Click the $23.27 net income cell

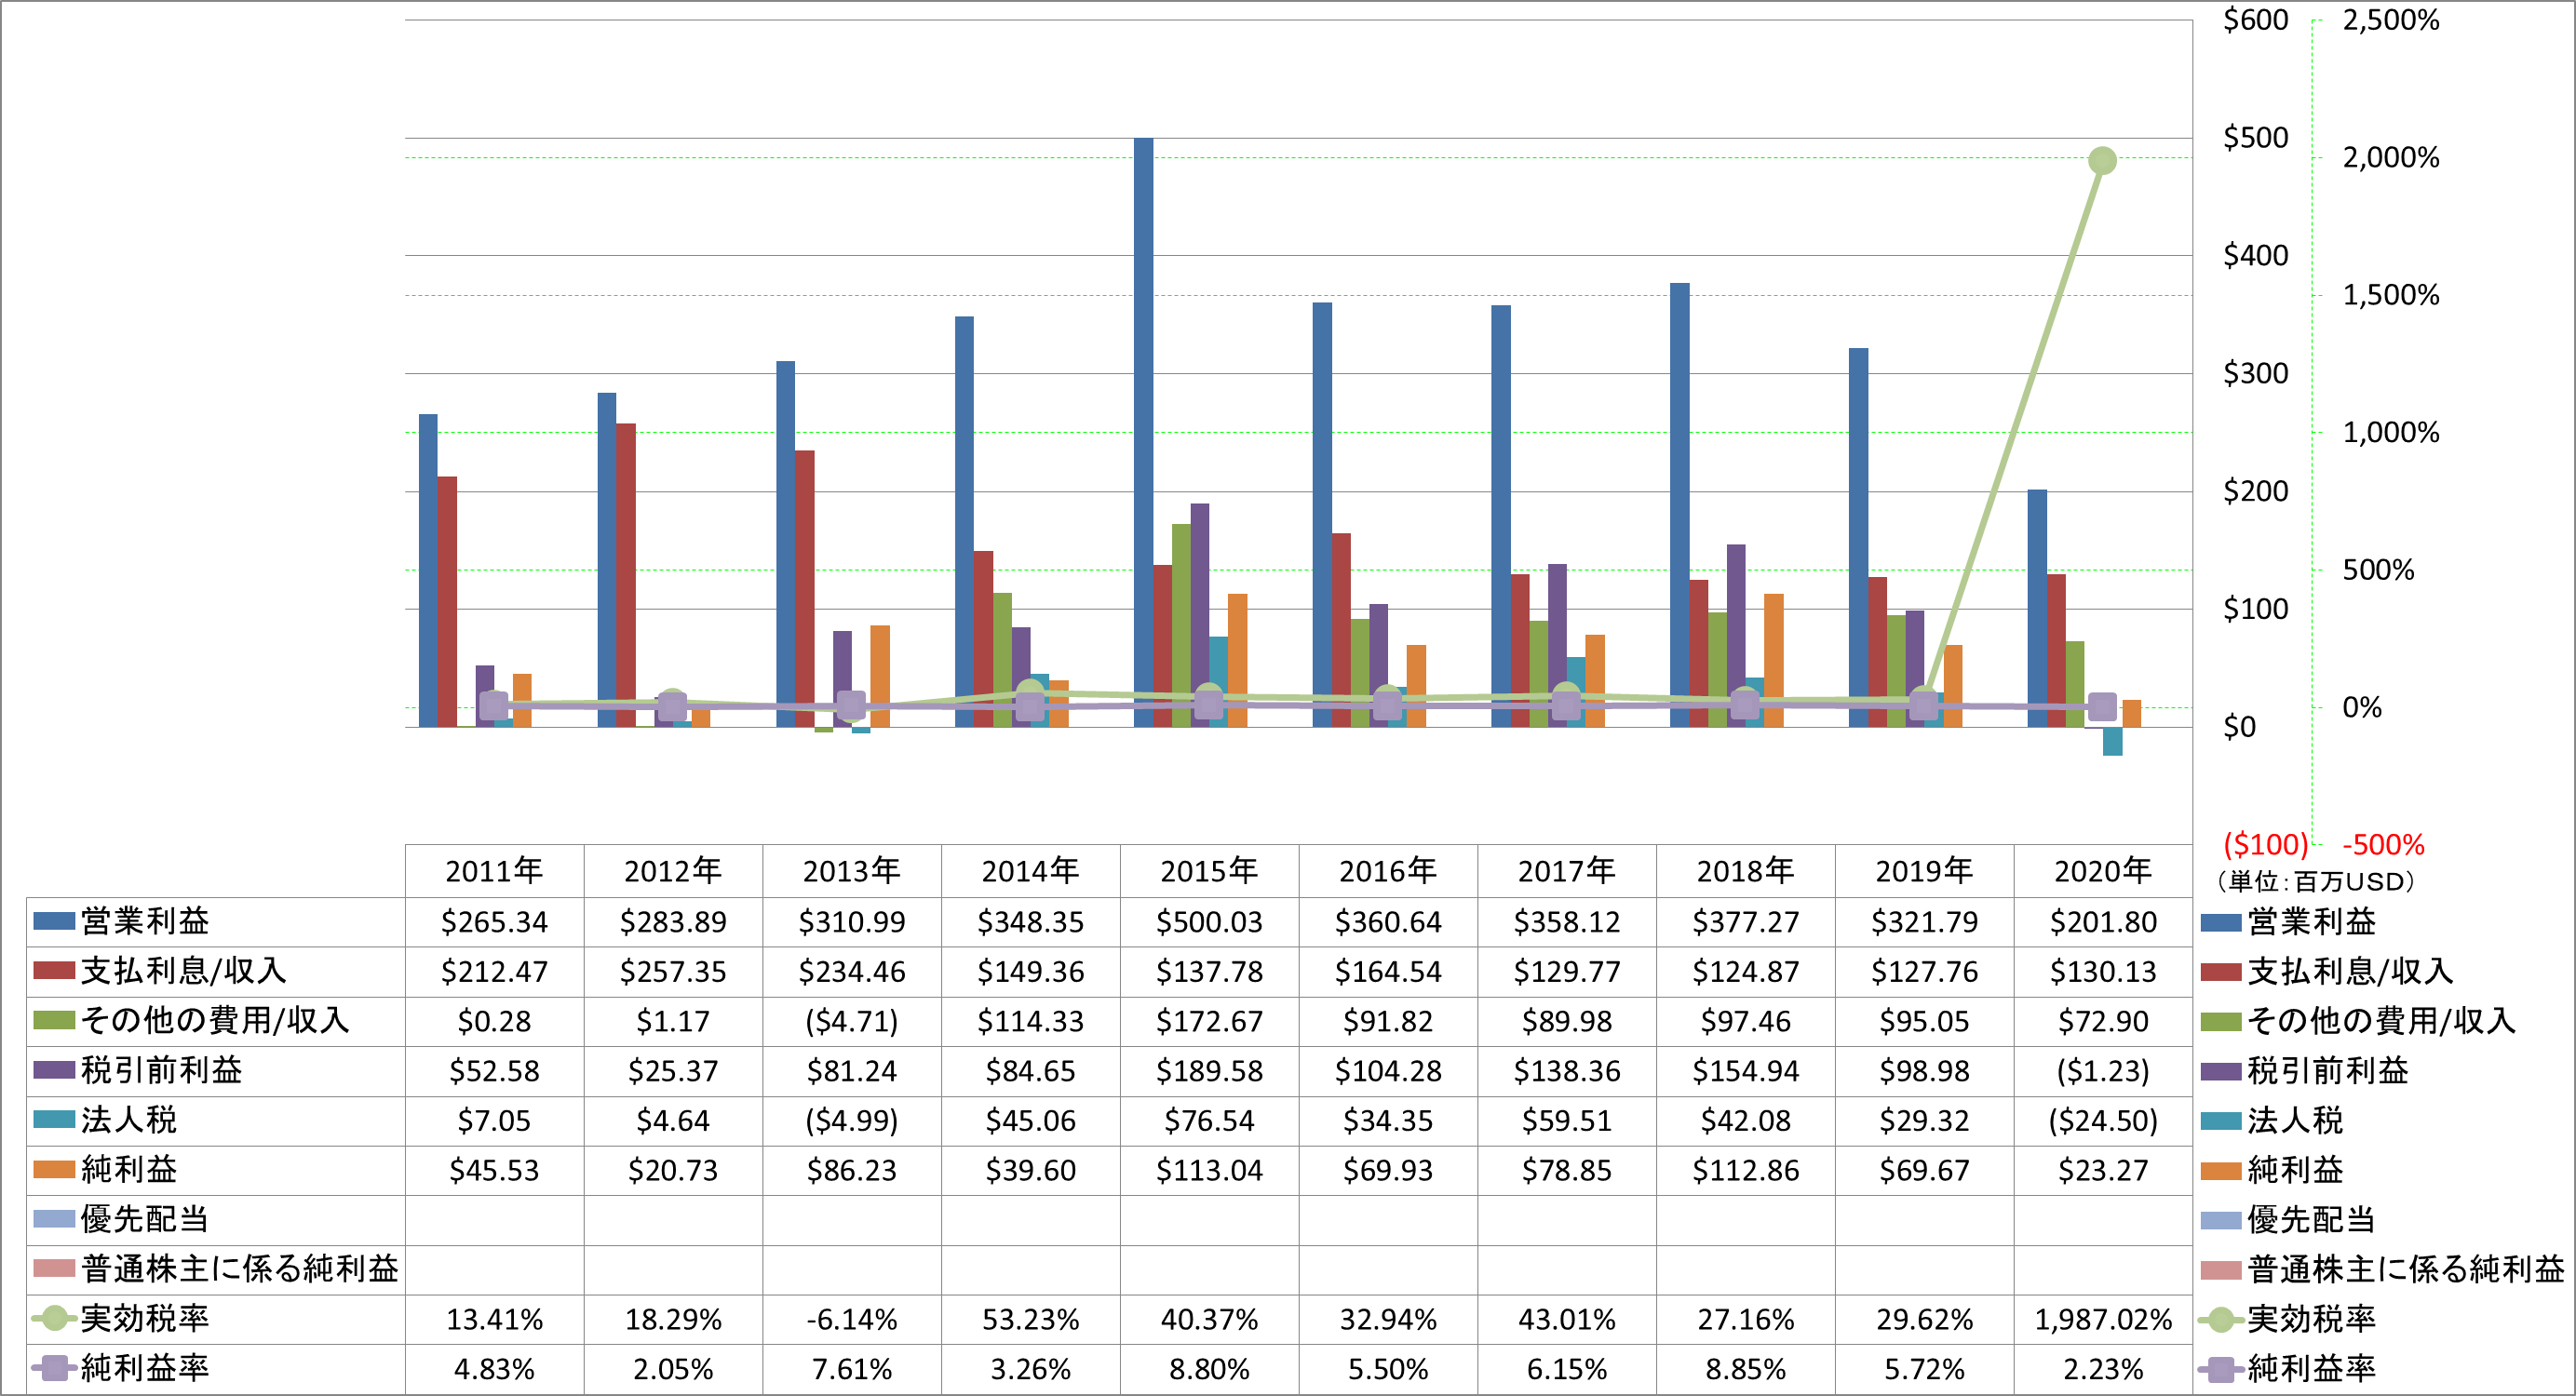2103,1170
